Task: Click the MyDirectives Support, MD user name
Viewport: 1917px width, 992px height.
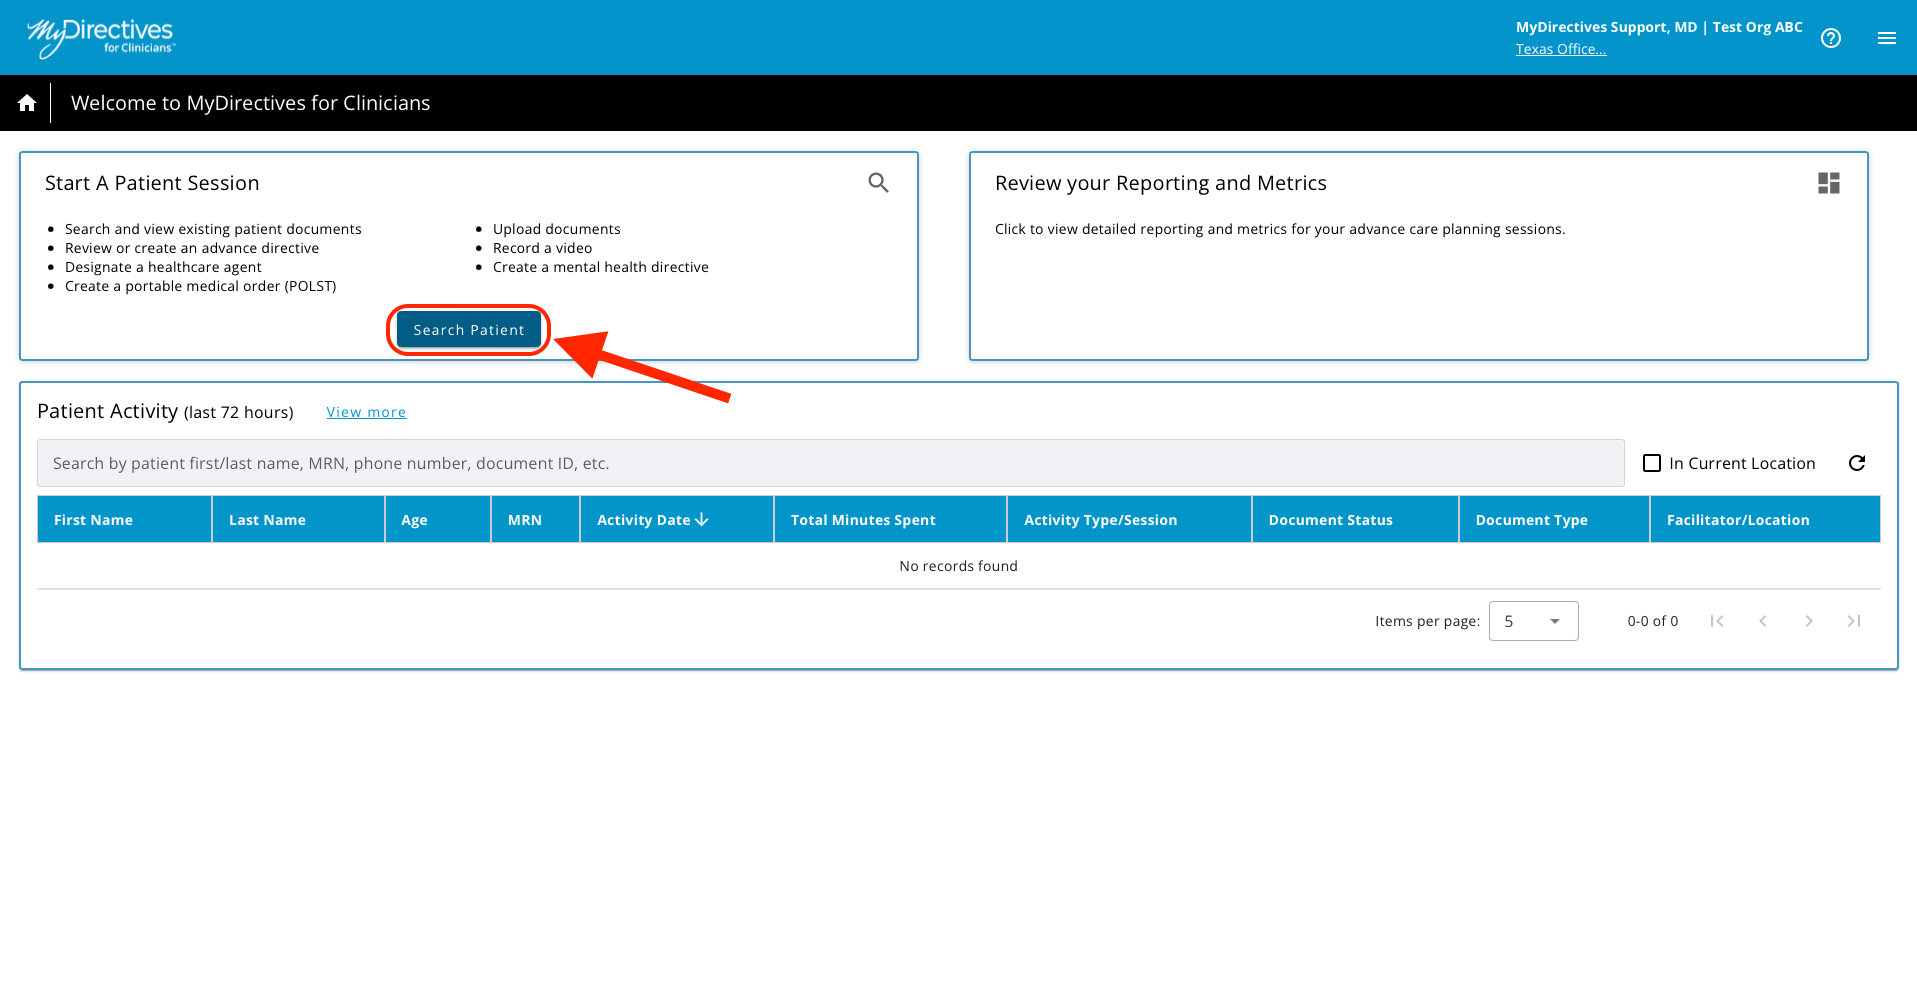Action: (1606, 27)
